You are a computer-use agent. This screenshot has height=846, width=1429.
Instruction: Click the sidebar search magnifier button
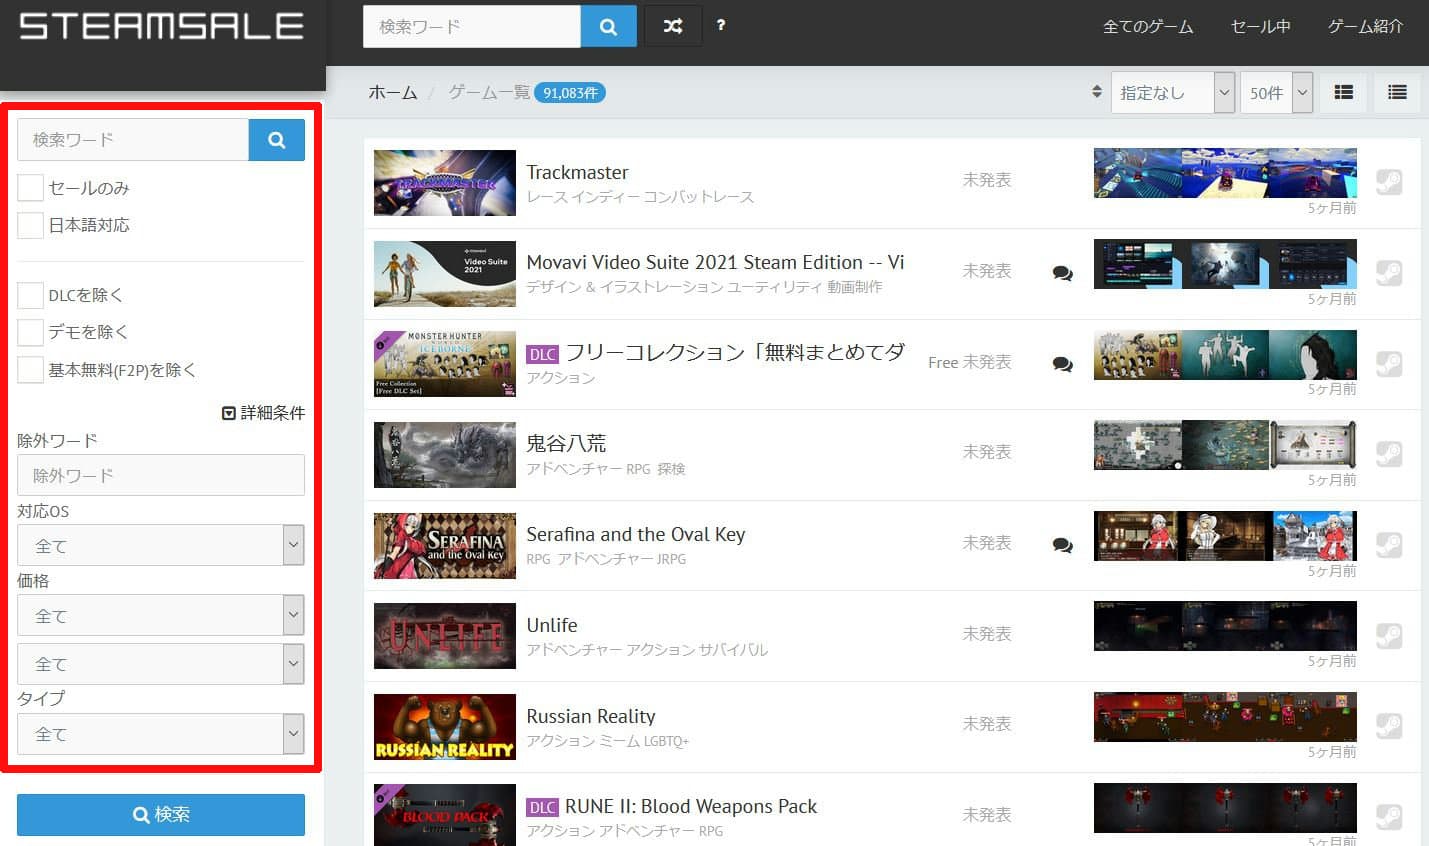277,140
